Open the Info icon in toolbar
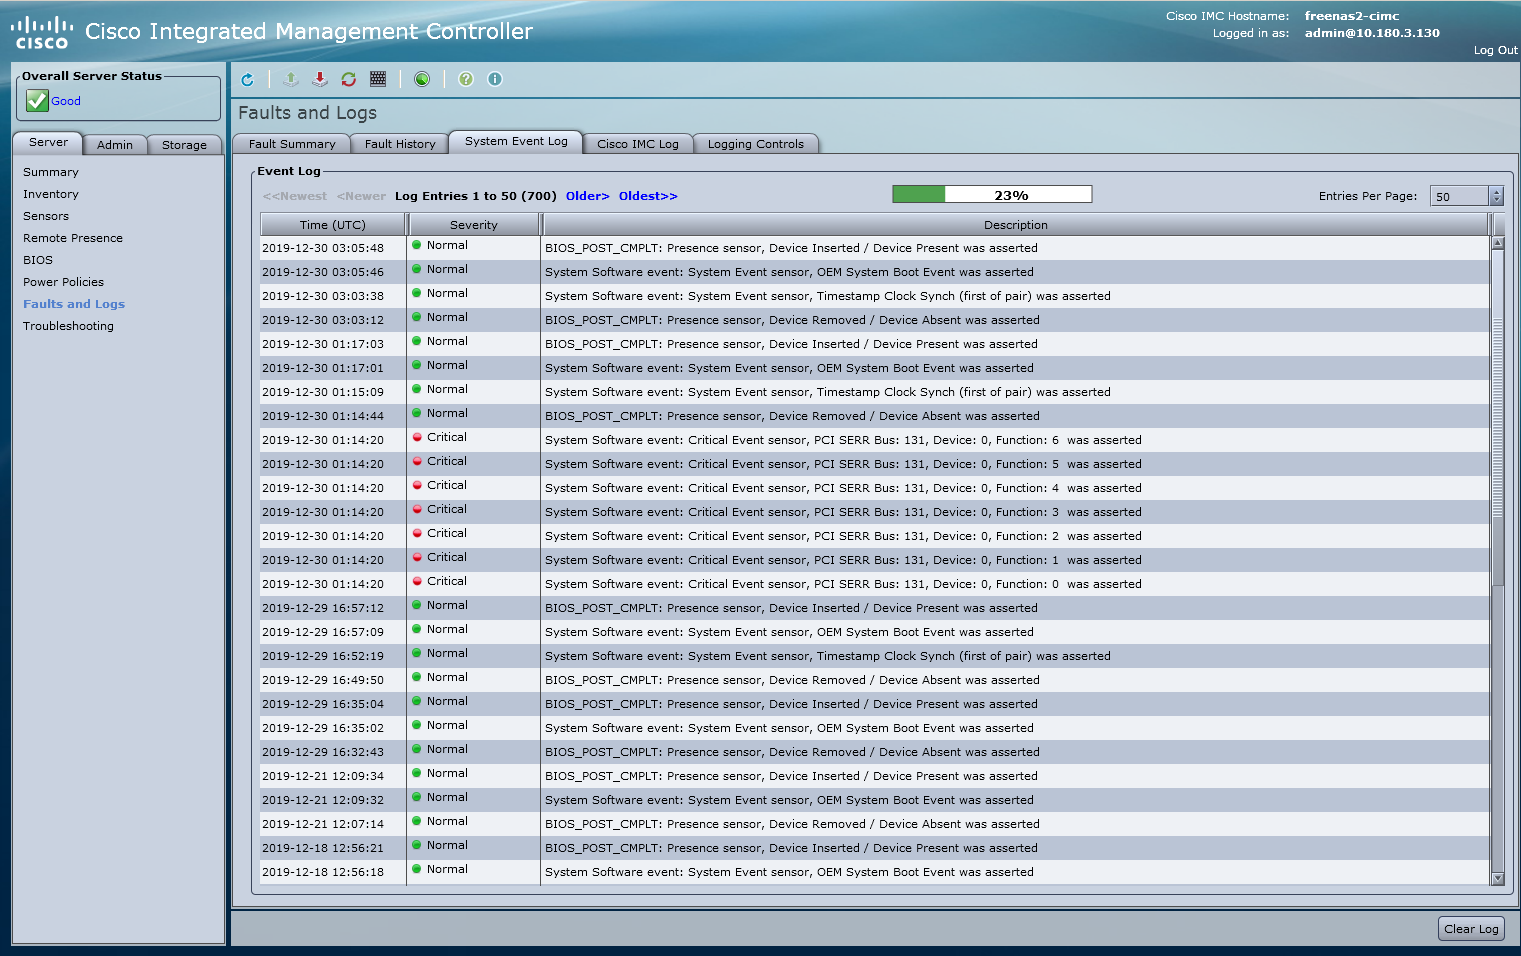 [495, 79]
